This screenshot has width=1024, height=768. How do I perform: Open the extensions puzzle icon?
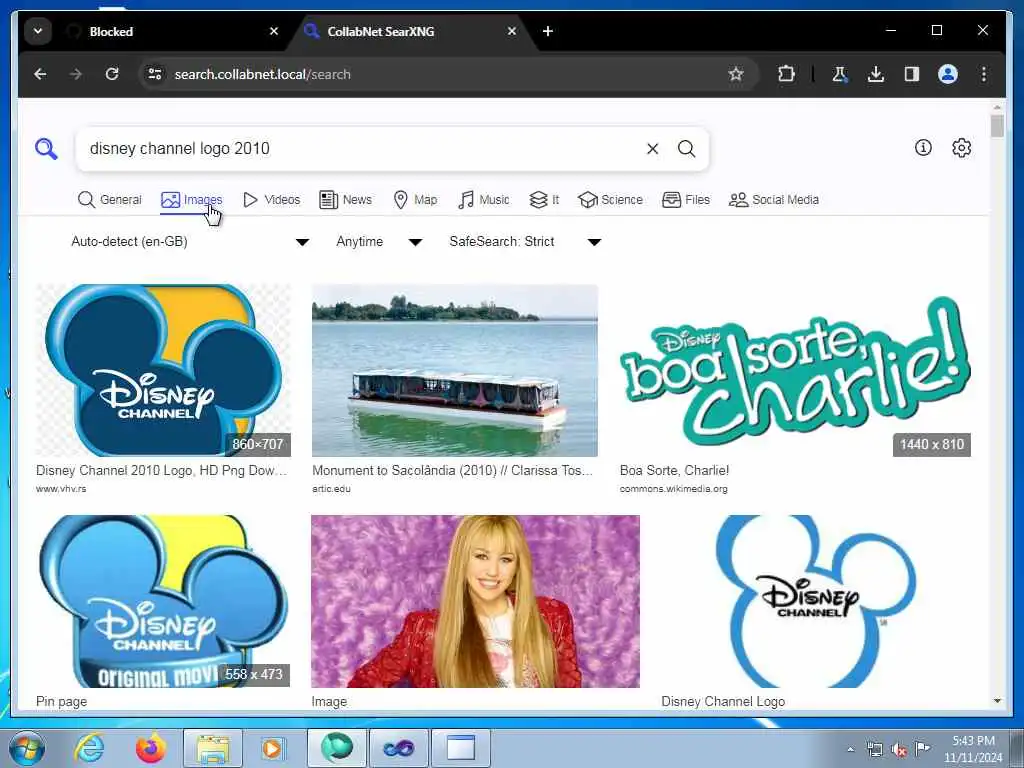(786, 74)
